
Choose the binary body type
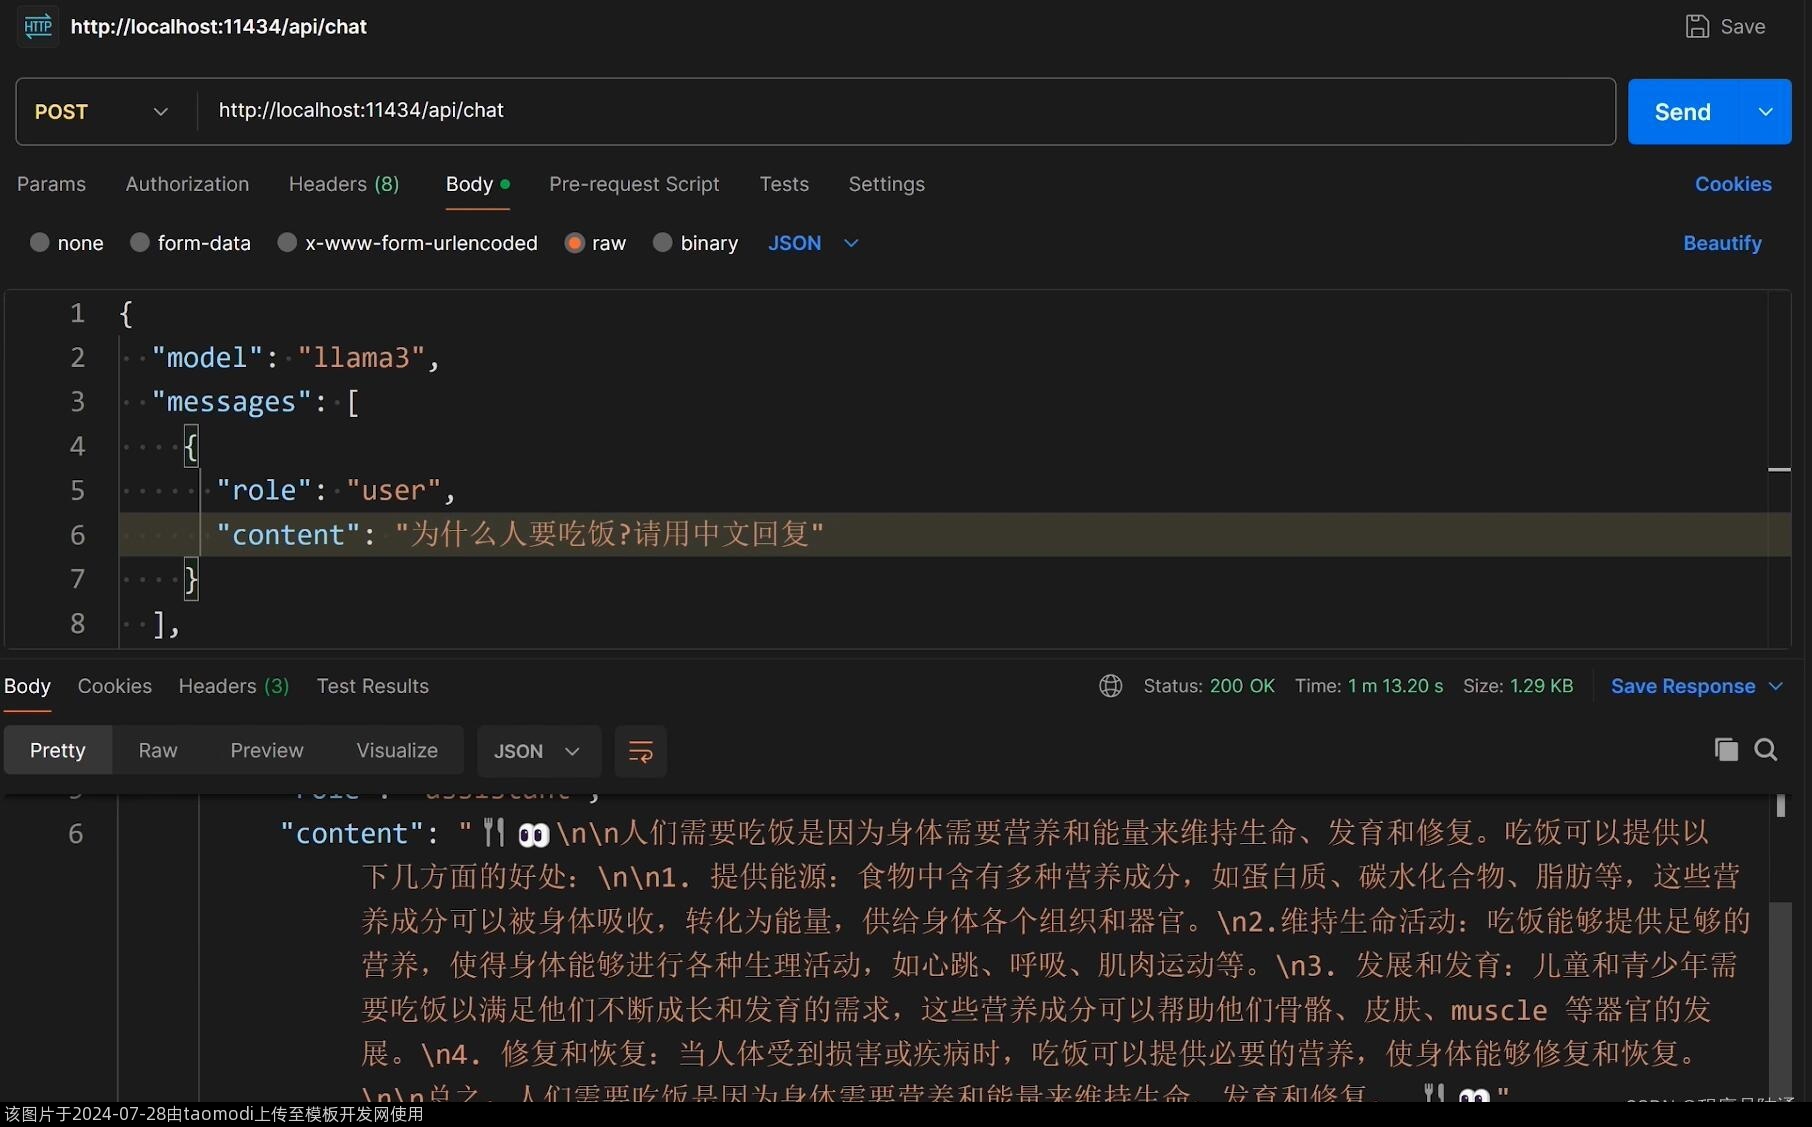pos(662,243)
